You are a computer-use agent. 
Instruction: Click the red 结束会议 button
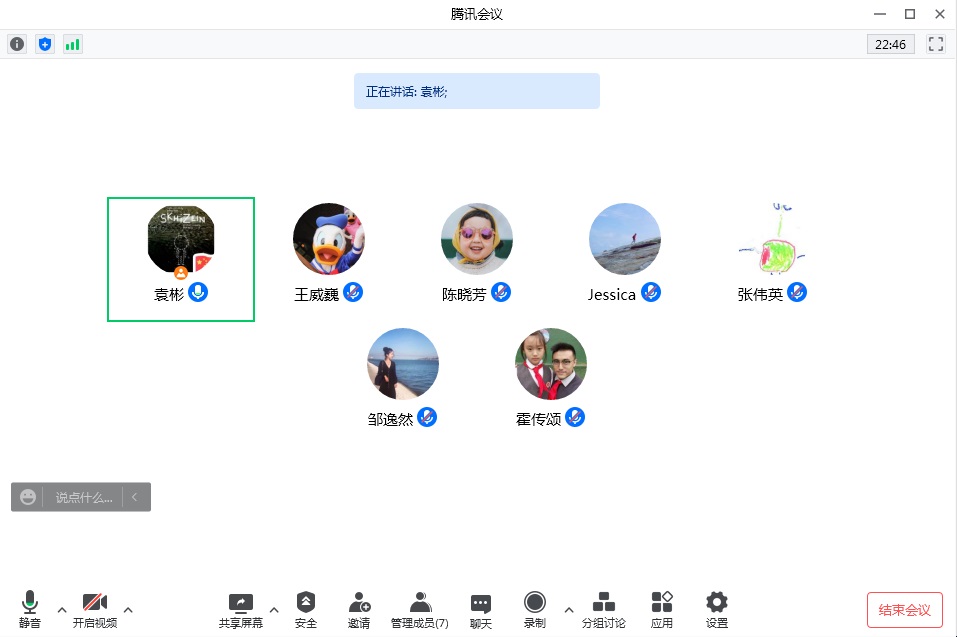coord(905,610)
